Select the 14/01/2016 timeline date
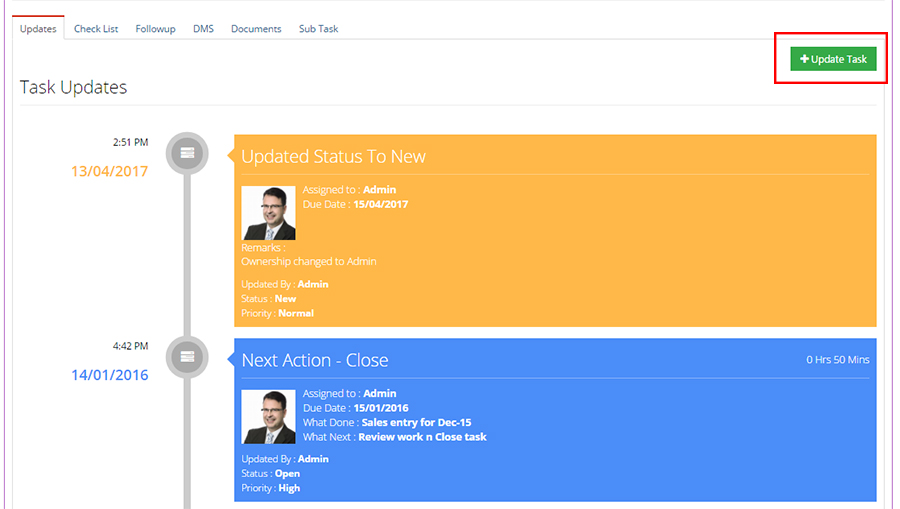Screen dimensions: 900x509 tap(109, 375)
